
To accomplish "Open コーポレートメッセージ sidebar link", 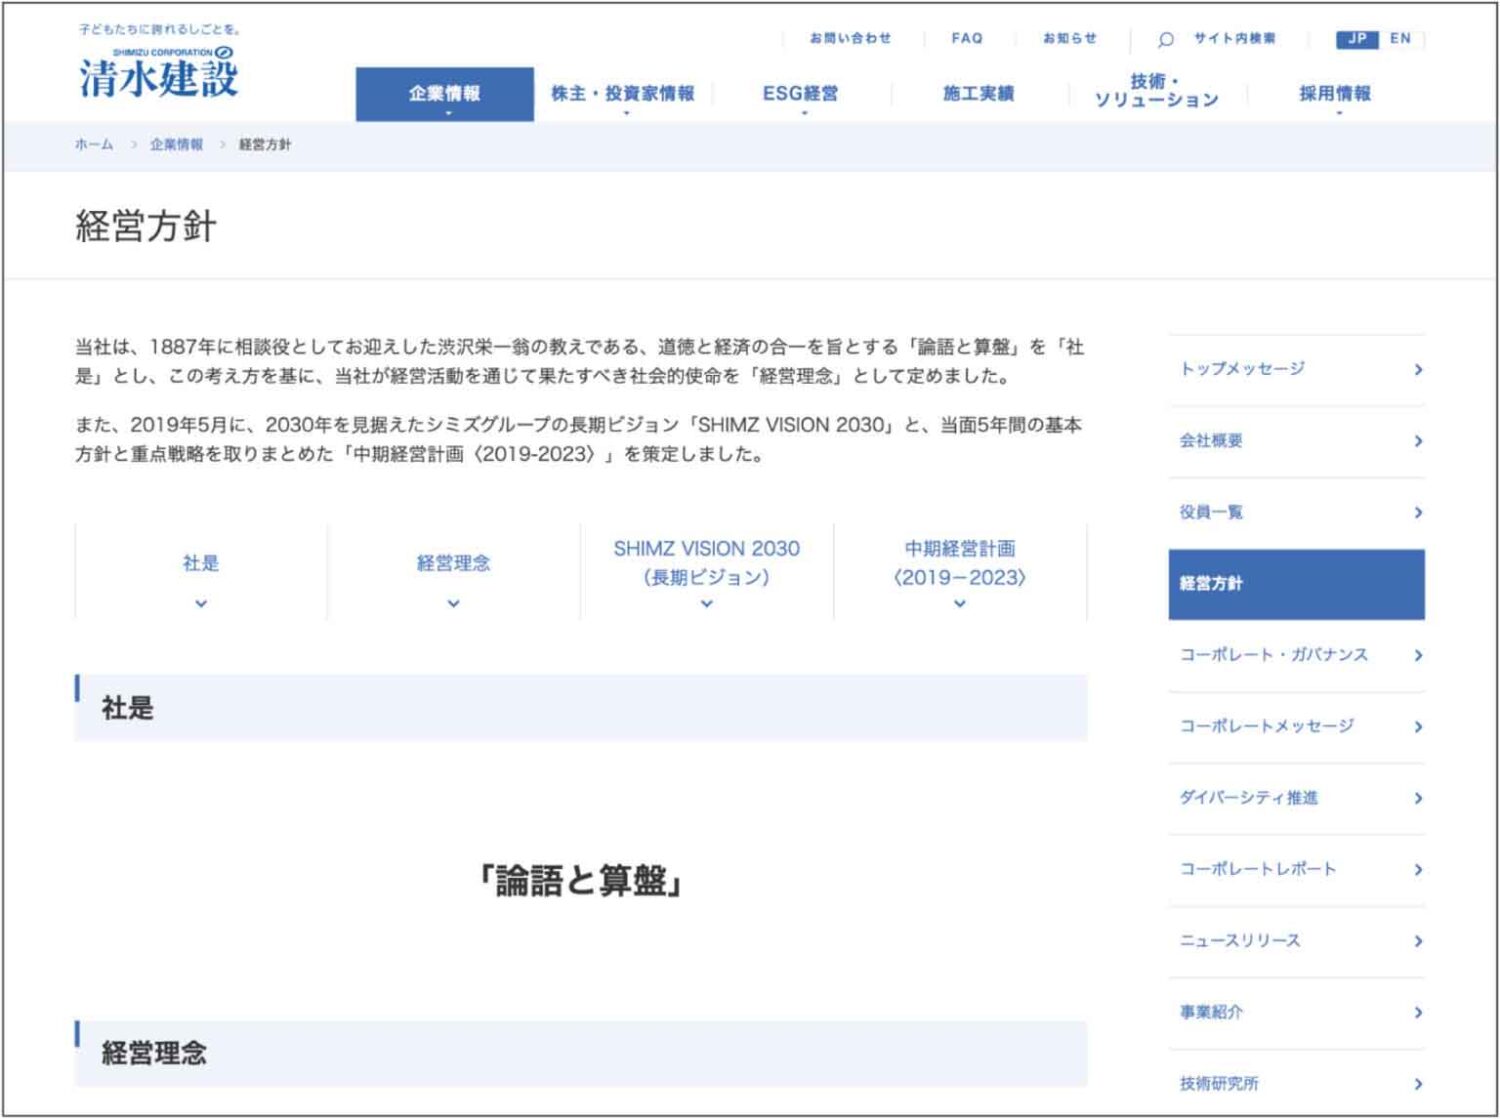I will pyautogui.click(x=1297, y=727).
